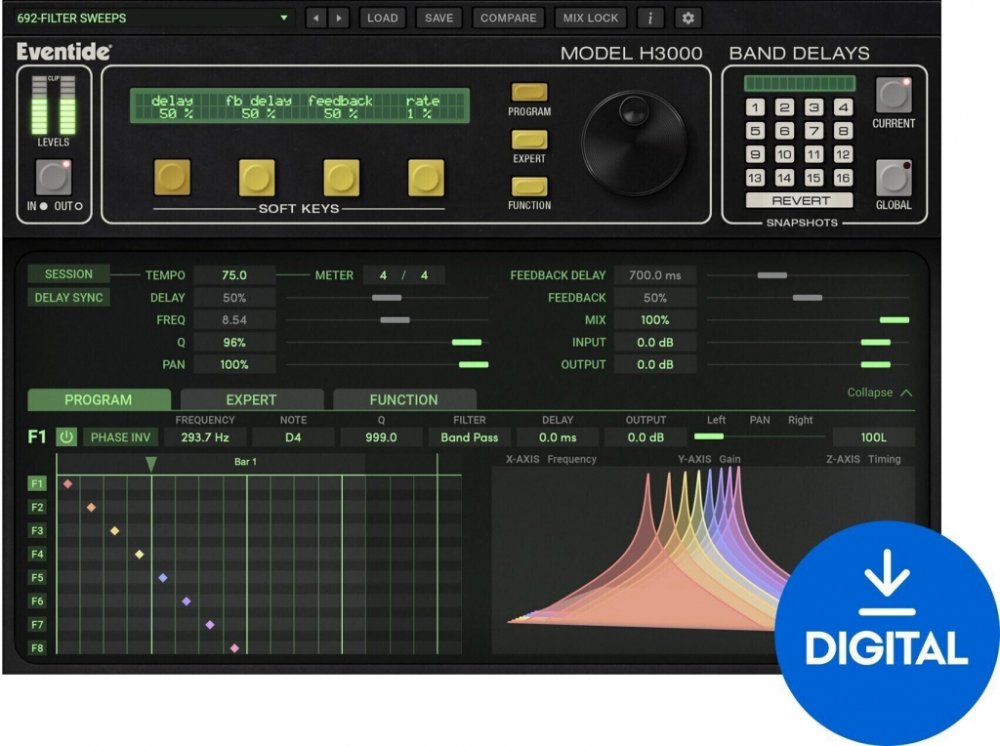
Task: Open the Band Pass filter type dropdown
Action: [x=470, y=437]
